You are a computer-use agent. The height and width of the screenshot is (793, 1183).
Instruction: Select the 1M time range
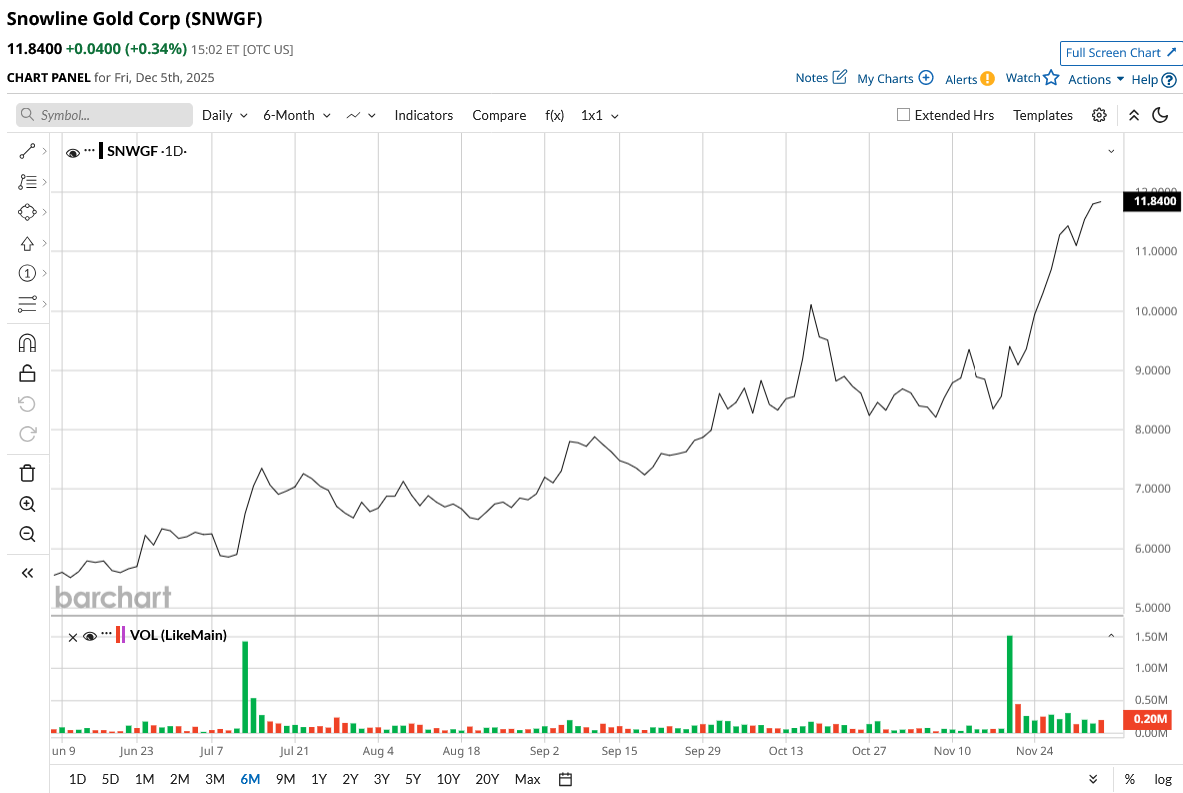coord(144,779)
